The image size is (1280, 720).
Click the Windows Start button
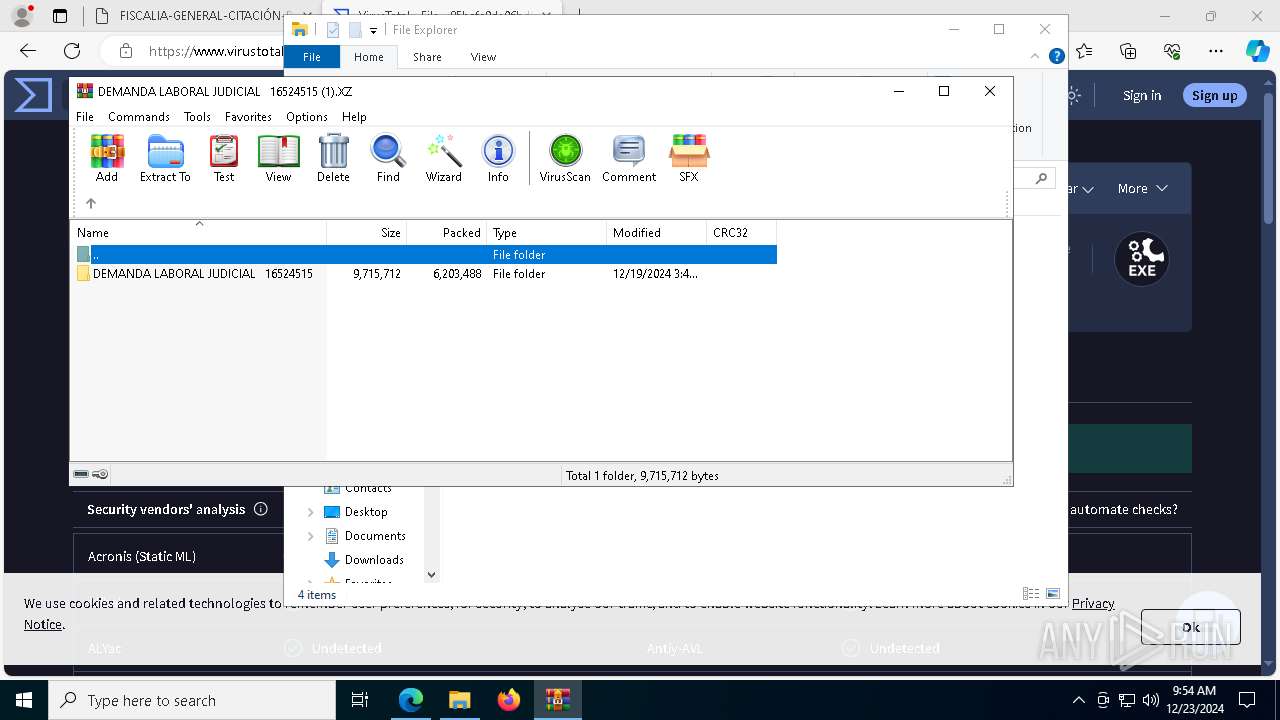tap(24, 700)
